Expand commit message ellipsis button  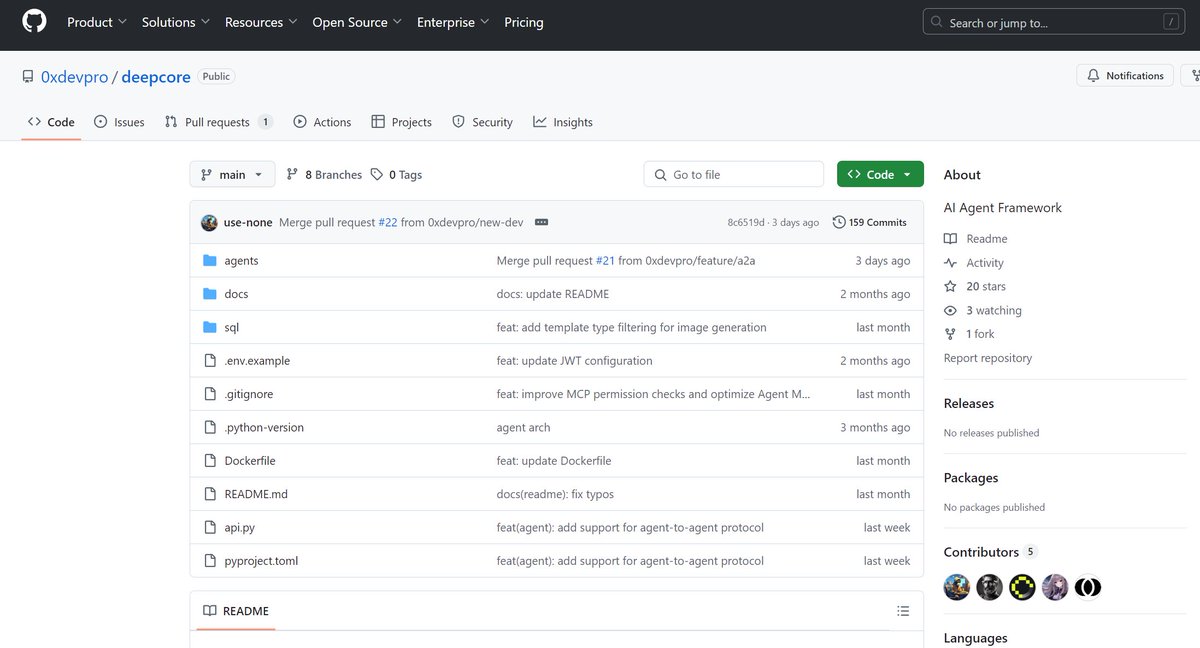pyautogui.click(x=542, y=222)
